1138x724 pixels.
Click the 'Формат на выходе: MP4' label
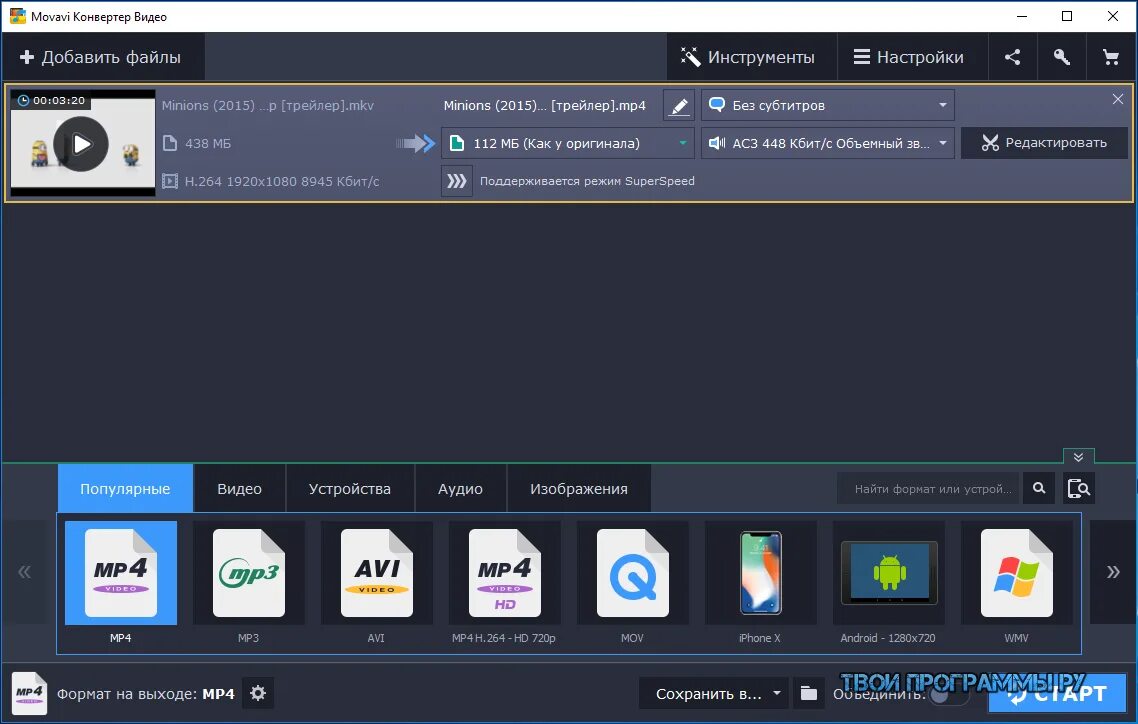point(145,694)
